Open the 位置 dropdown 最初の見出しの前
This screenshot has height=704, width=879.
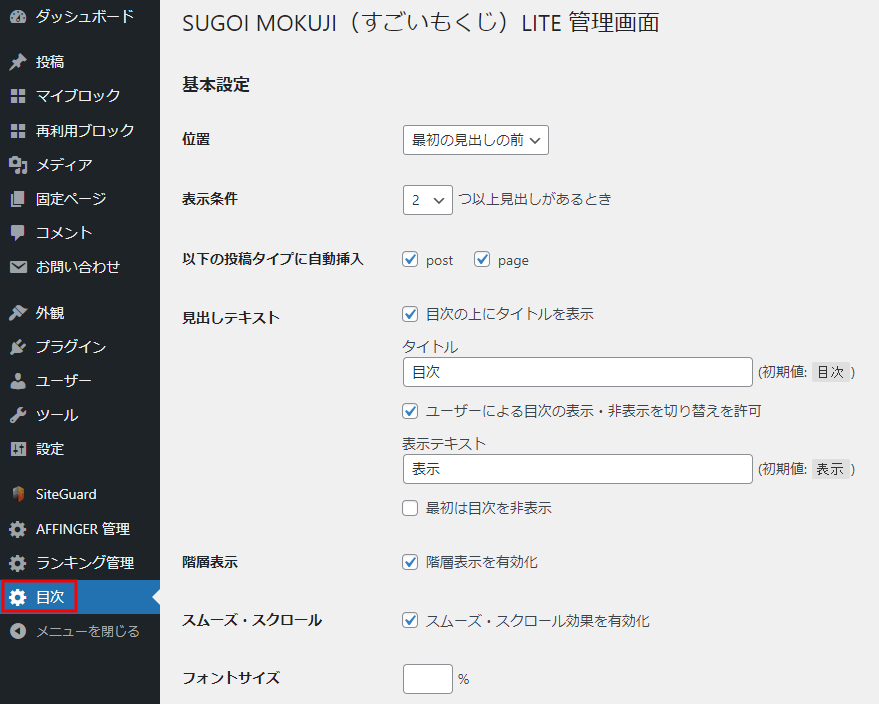pyautogui.click(x=475, y=140)
